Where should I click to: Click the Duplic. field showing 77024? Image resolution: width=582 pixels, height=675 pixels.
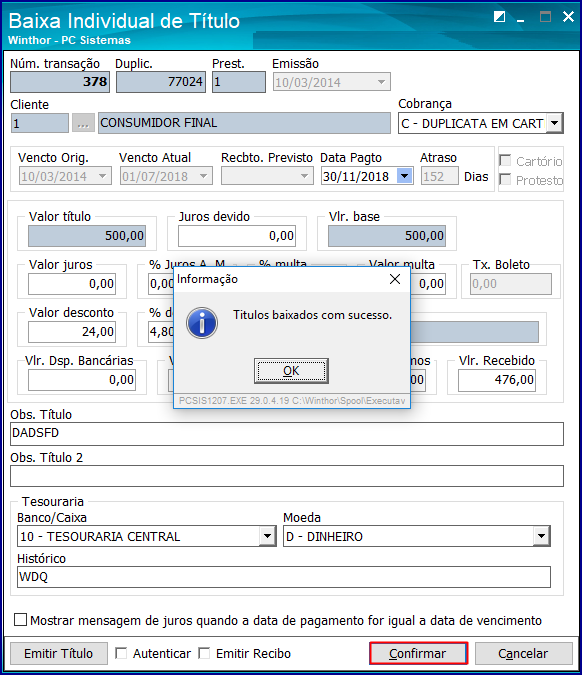pyautogui.click(x=161, y=82)
